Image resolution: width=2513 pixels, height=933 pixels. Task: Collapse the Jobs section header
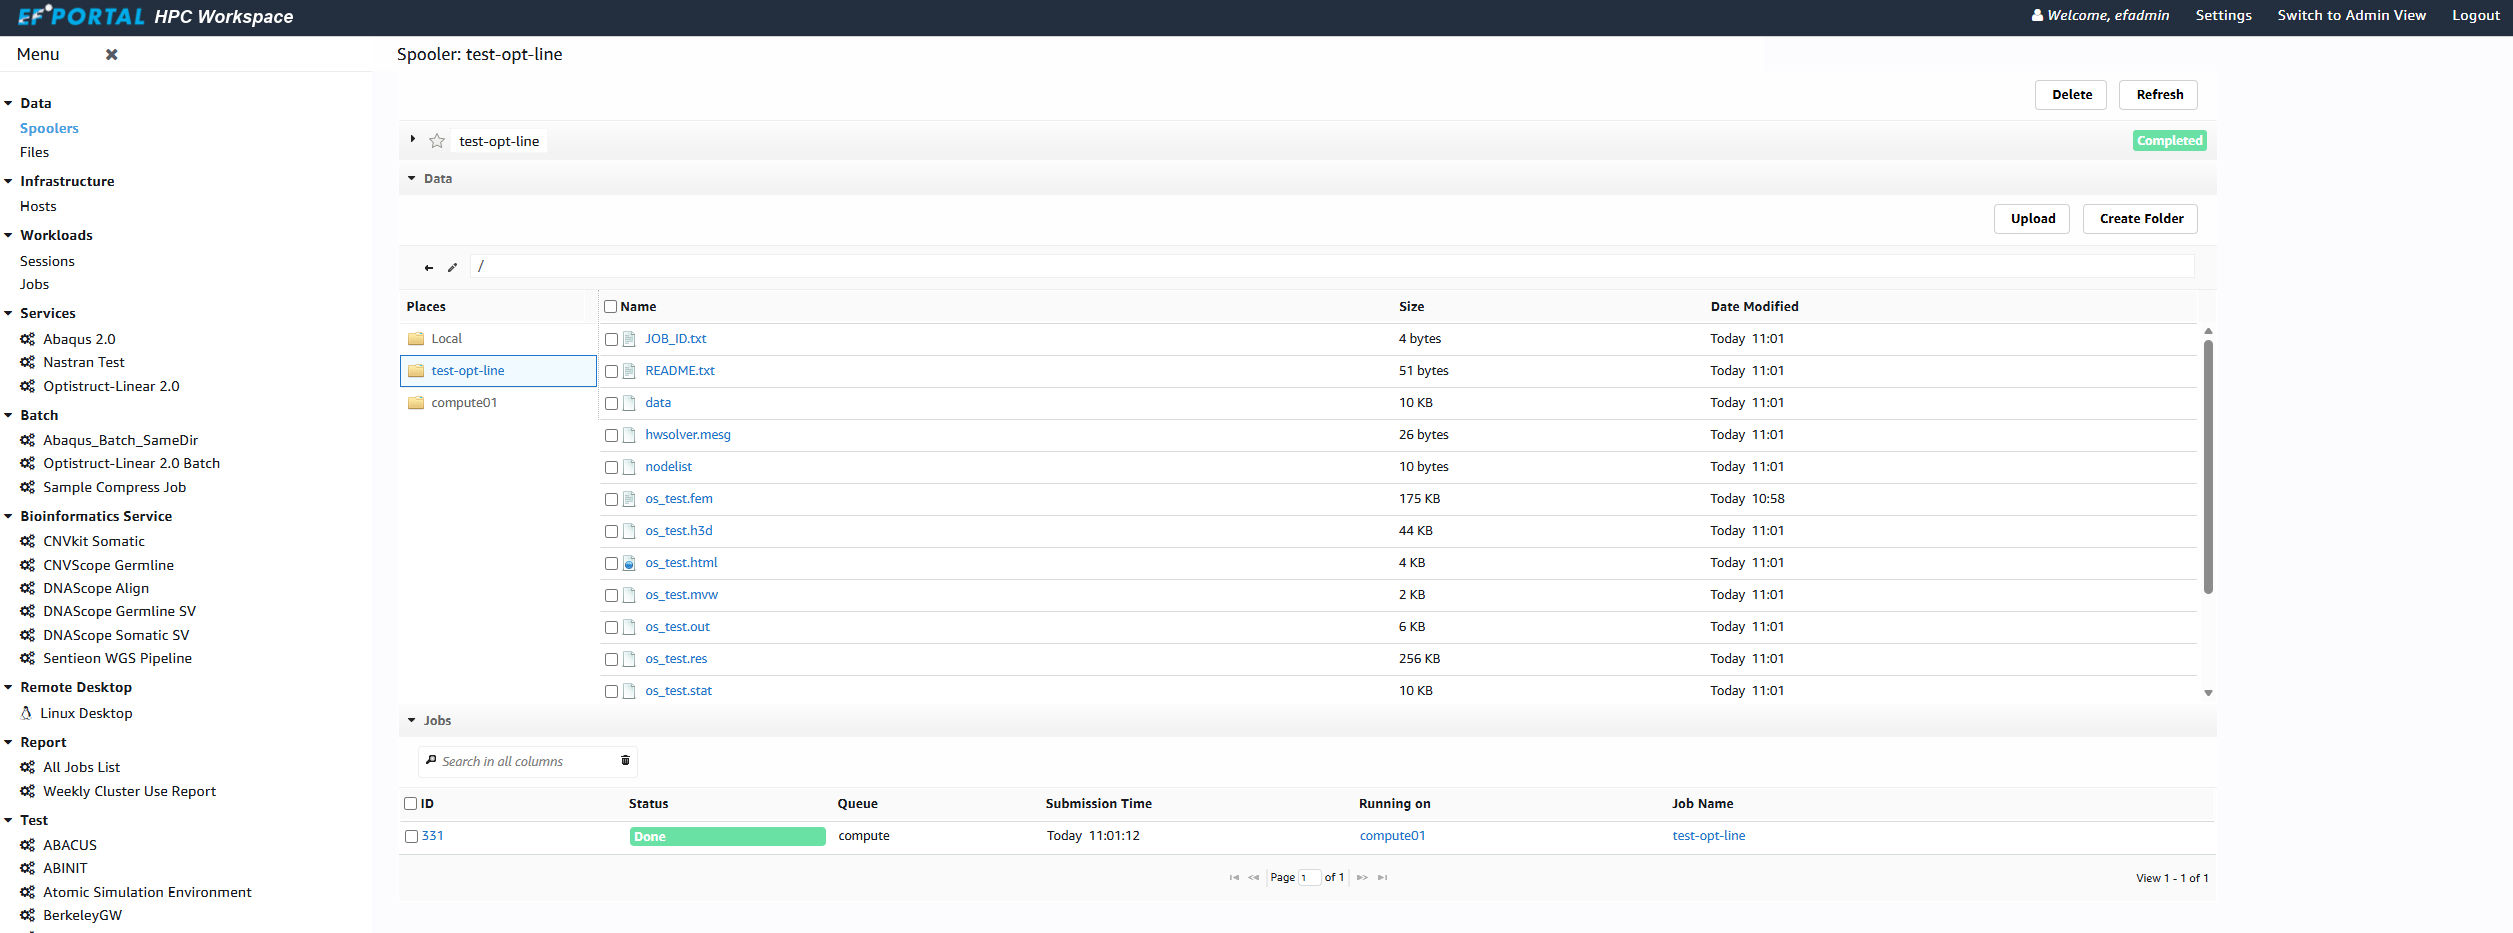click(411, 721)
